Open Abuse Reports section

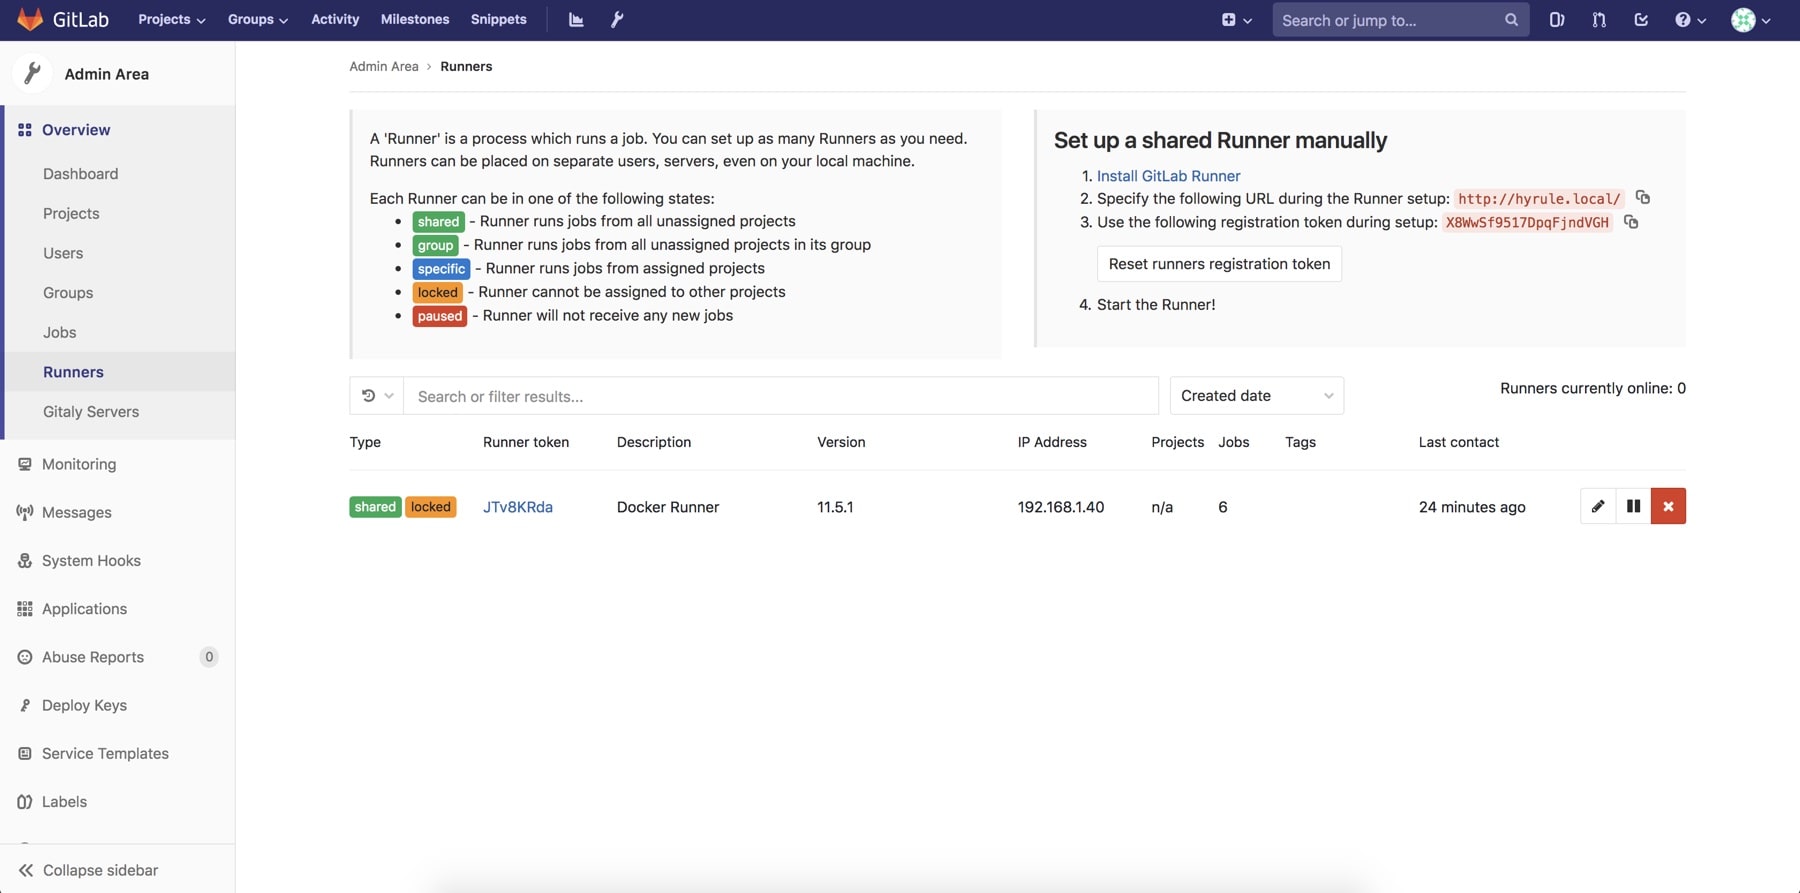pyautogui.click(x=93, y=657)
